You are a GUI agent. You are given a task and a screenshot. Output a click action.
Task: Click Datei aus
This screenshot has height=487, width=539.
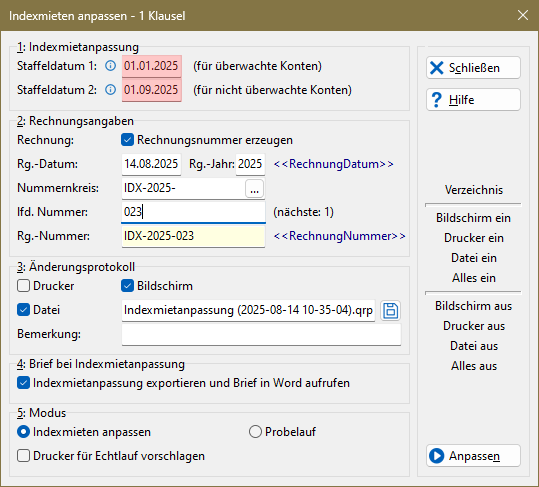[473, 346]
